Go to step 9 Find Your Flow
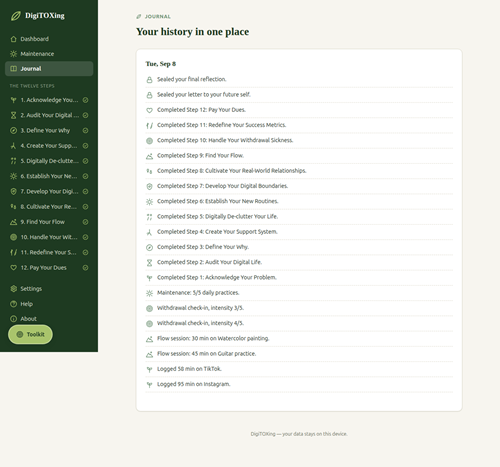Viewport: 500px width, 467px height. [x=49, y=222]
